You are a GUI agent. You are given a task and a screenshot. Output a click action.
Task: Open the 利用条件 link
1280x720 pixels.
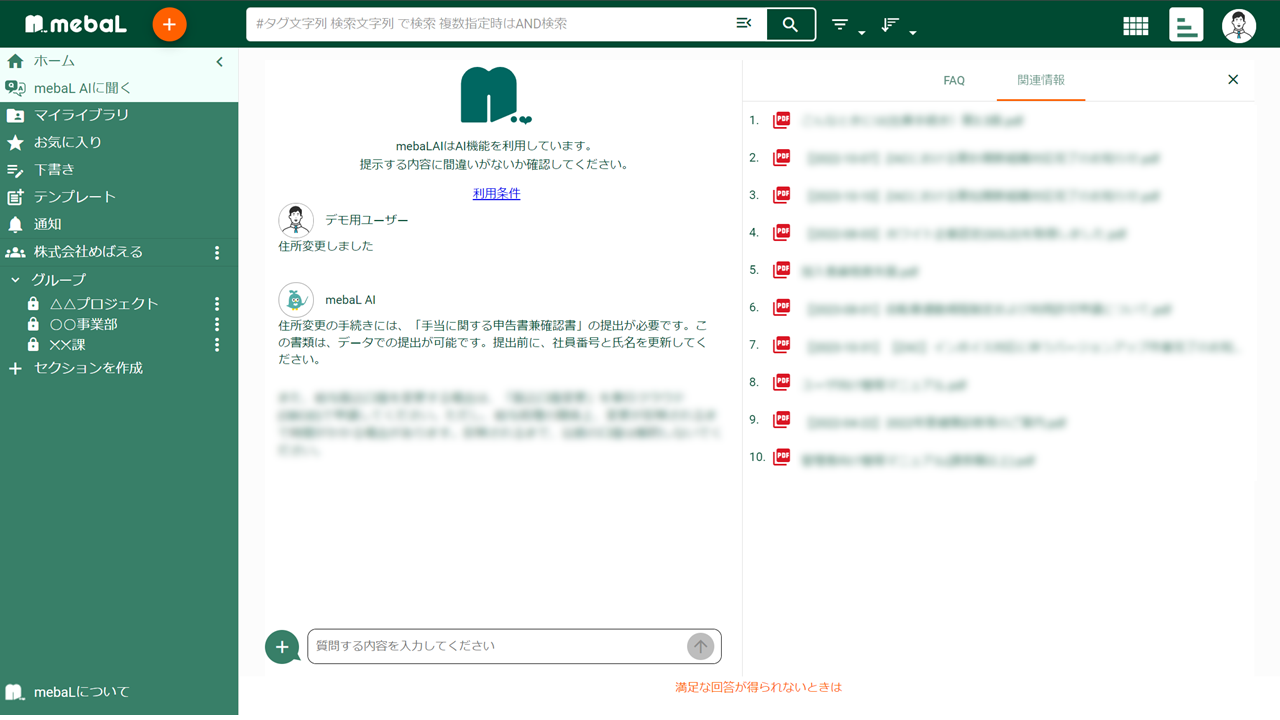(x=496, y=193)
